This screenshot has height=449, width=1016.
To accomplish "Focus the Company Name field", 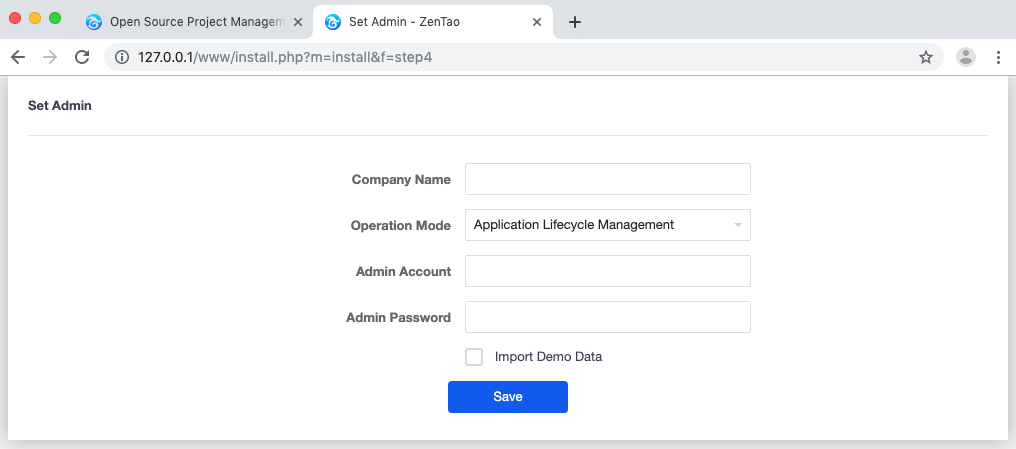I will tap(607, 179).
